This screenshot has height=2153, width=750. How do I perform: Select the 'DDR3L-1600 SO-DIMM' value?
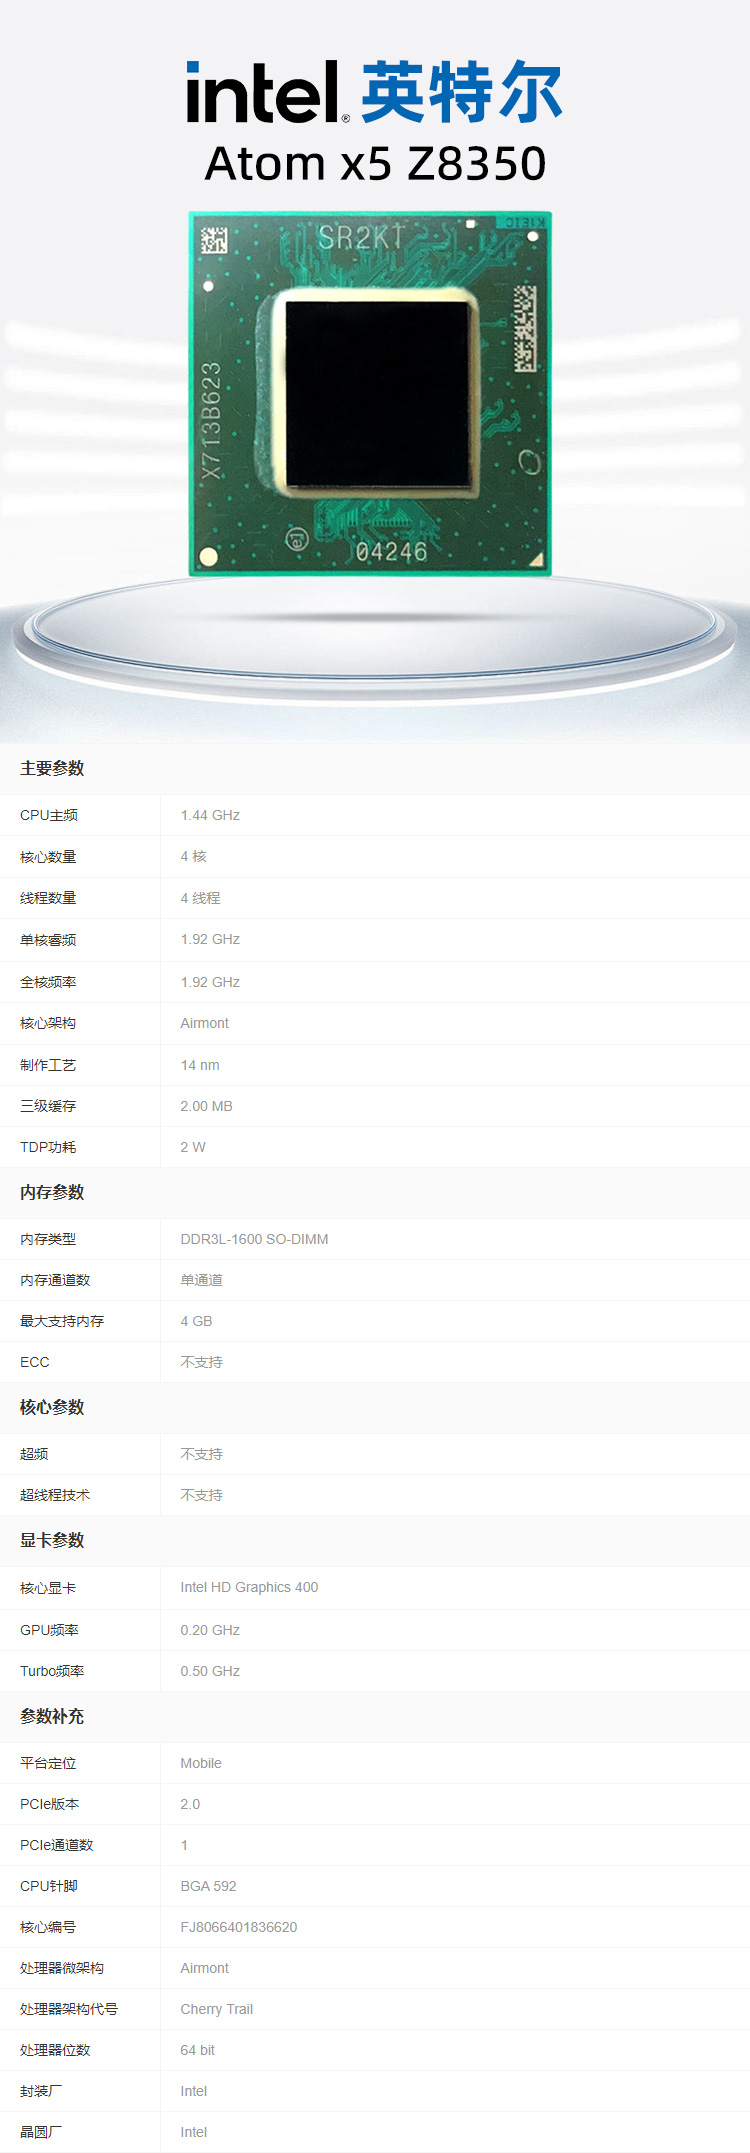point(254,1239)
